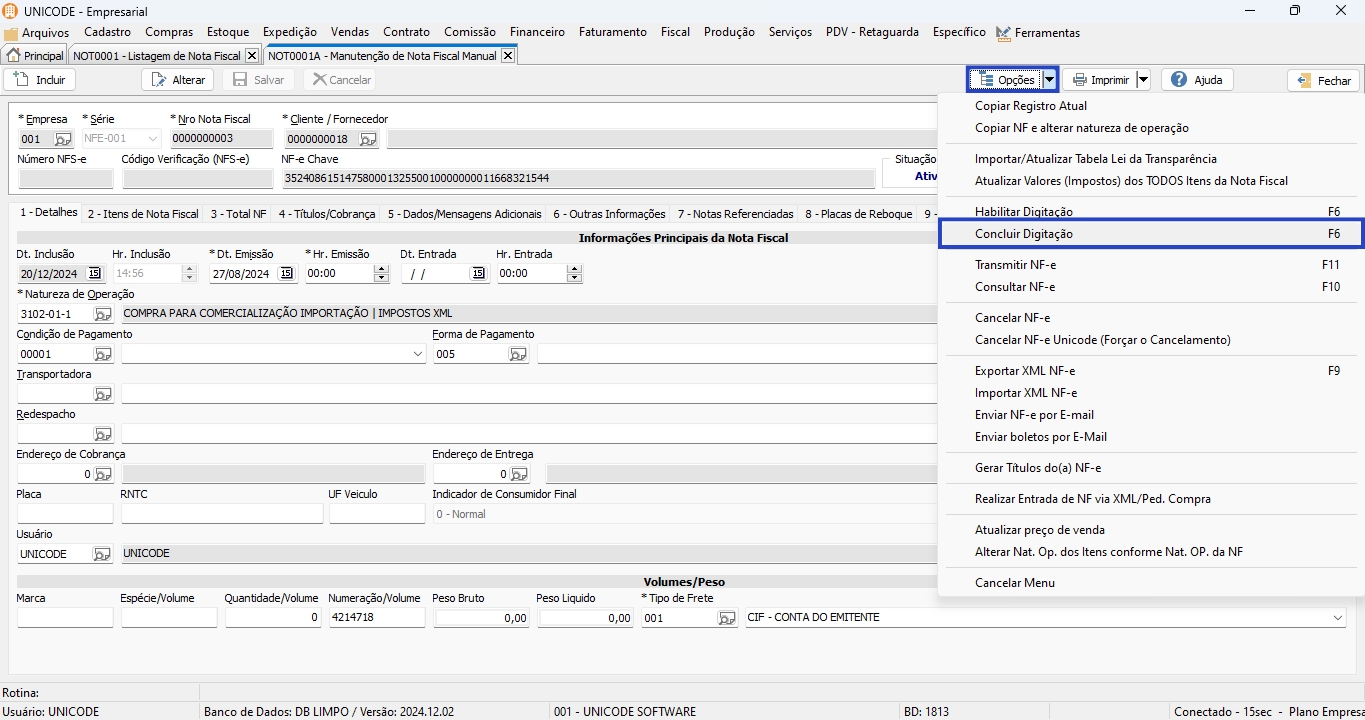Click Tipo de Frete lookup icon
Screen dimensions: 1365x720
[727, 618]
